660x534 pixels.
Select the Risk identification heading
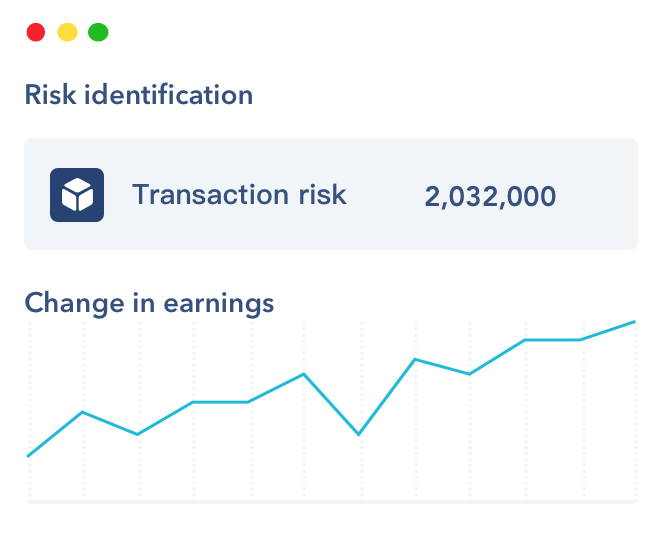pyautogui.click(x=138, y=95)
